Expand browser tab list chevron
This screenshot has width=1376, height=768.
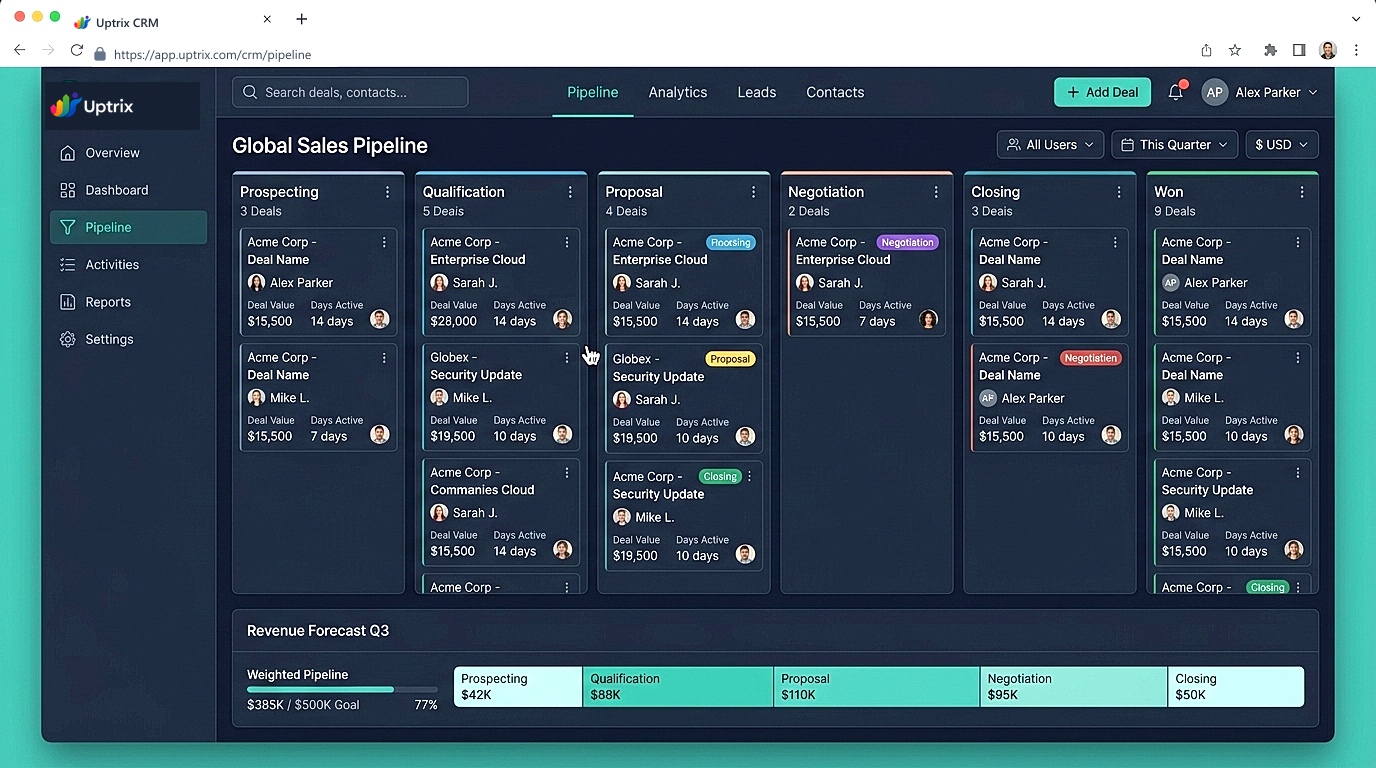1356,19
